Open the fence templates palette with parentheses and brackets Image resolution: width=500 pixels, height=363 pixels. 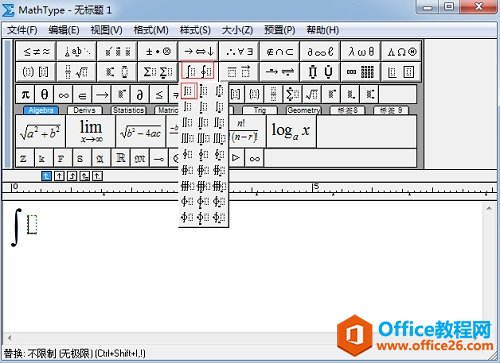[x=36, y=71]
